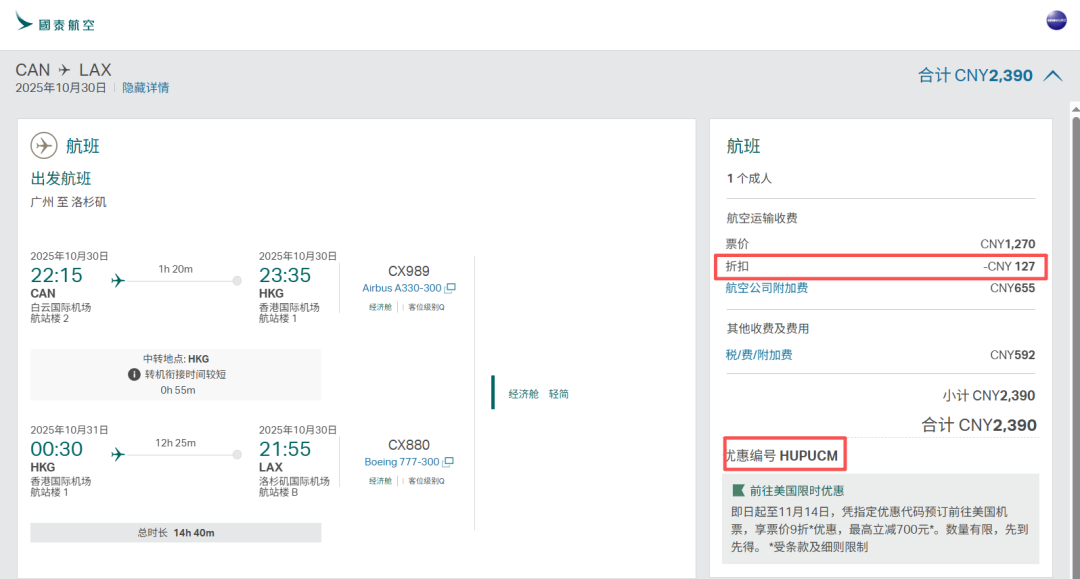Image resolution: width=1080 pixels, height=579 pixels.
Task: Click the info icon beside 转机衔接时间较短
Action: click(134, 374)
